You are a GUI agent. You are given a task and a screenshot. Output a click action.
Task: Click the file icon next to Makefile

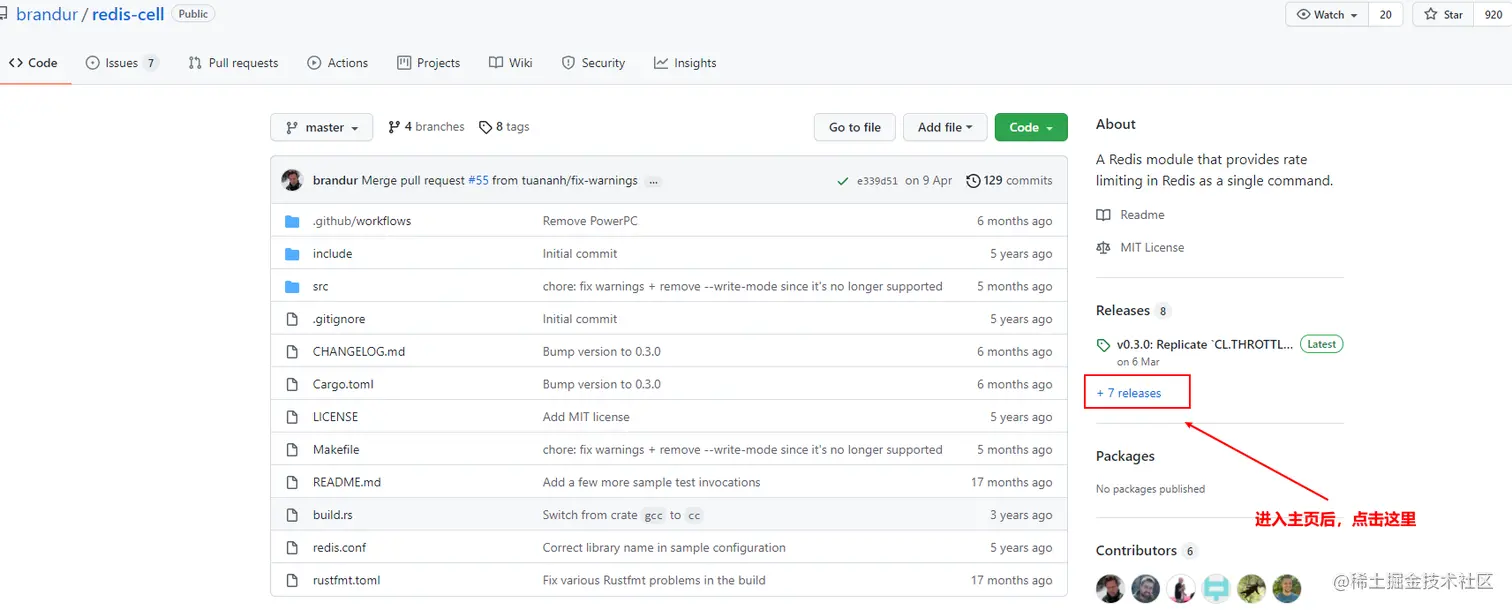pyautogui.click(x=292, y=450)
